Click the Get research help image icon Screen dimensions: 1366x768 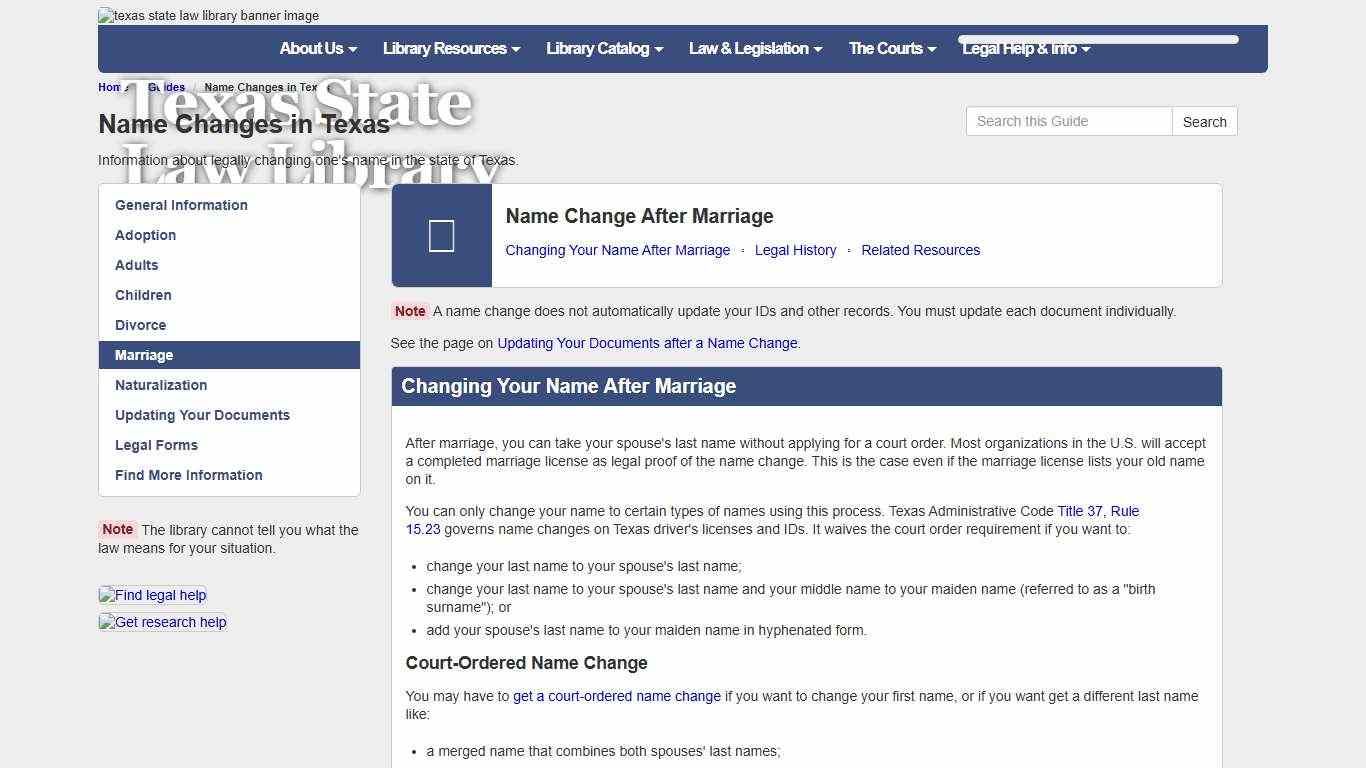click(162, 622)
